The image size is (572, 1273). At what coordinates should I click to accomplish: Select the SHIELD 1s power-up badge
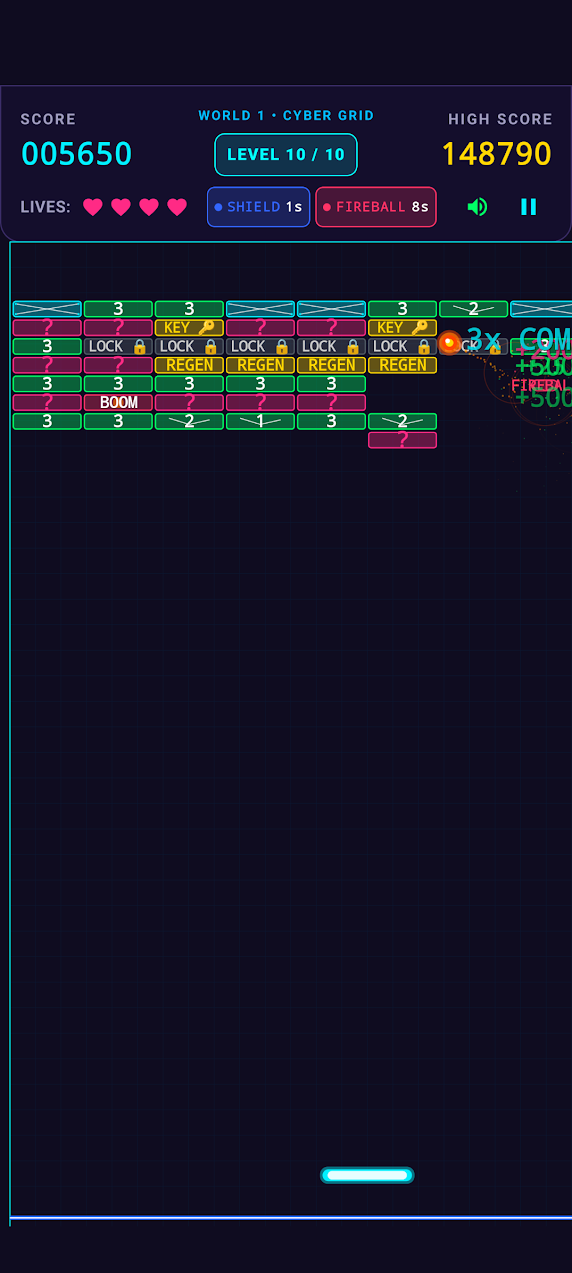258,207
